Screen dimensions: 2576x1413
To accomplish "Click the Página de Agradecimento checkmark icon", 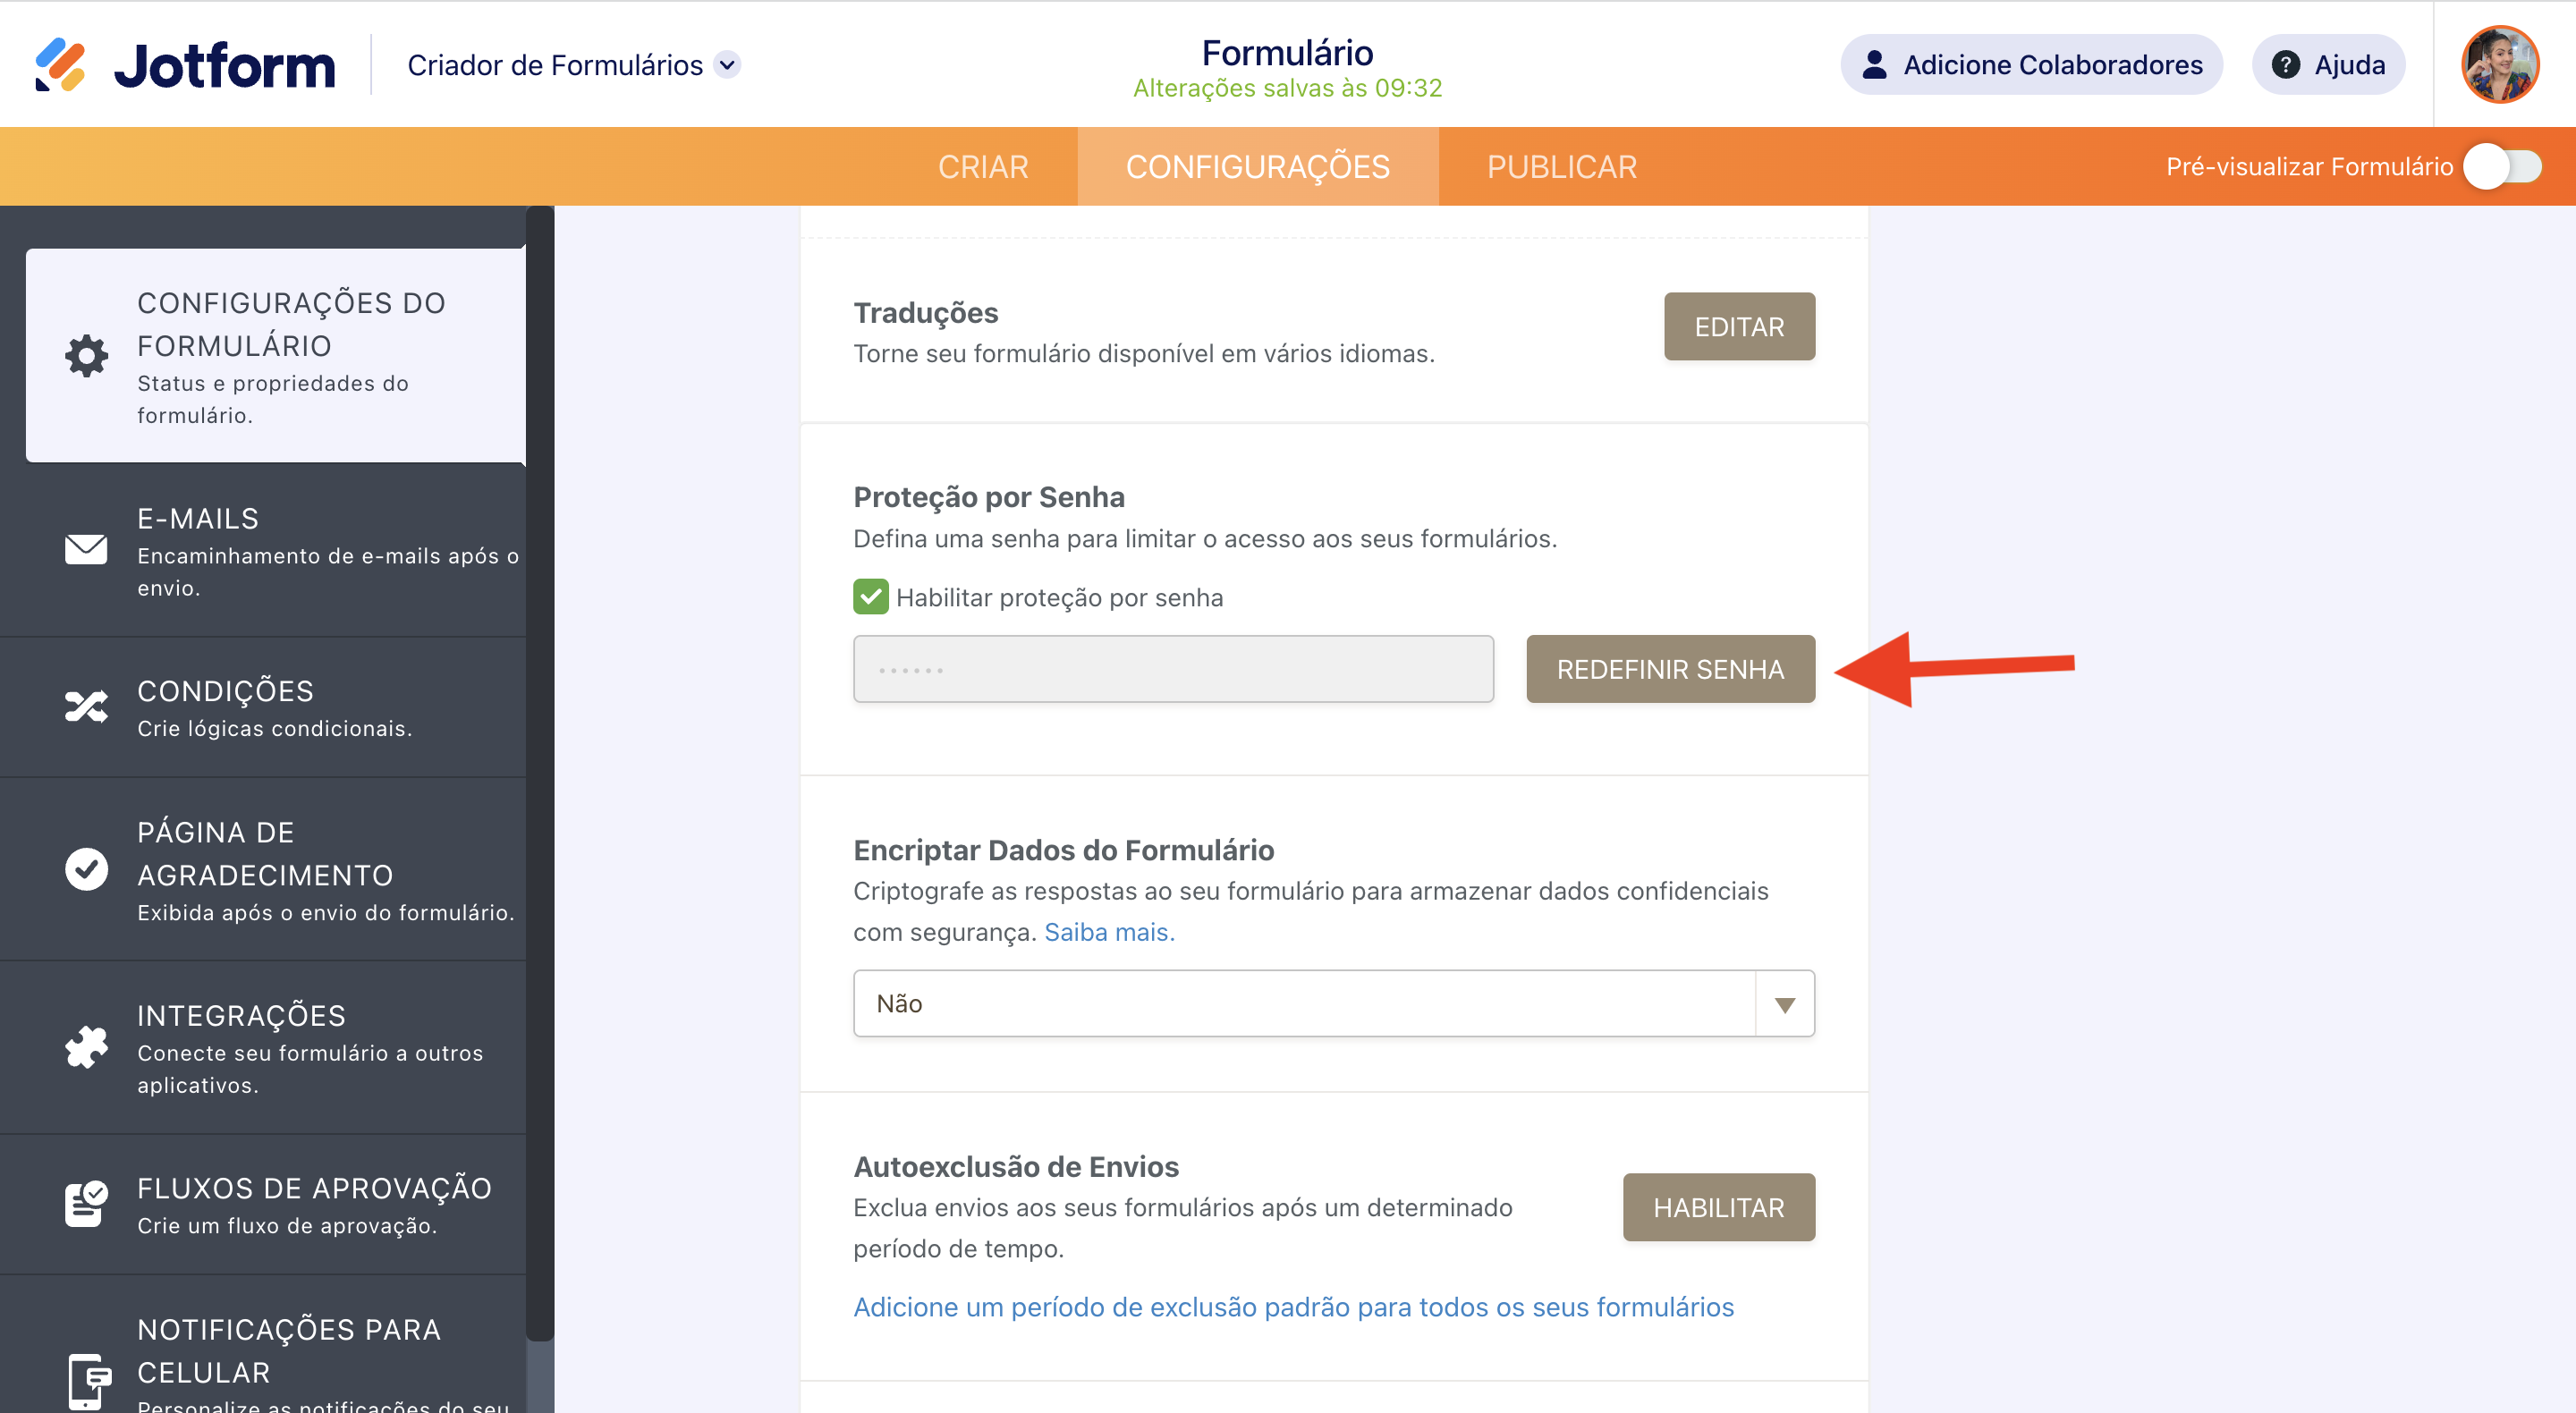I will pos(86,869).
